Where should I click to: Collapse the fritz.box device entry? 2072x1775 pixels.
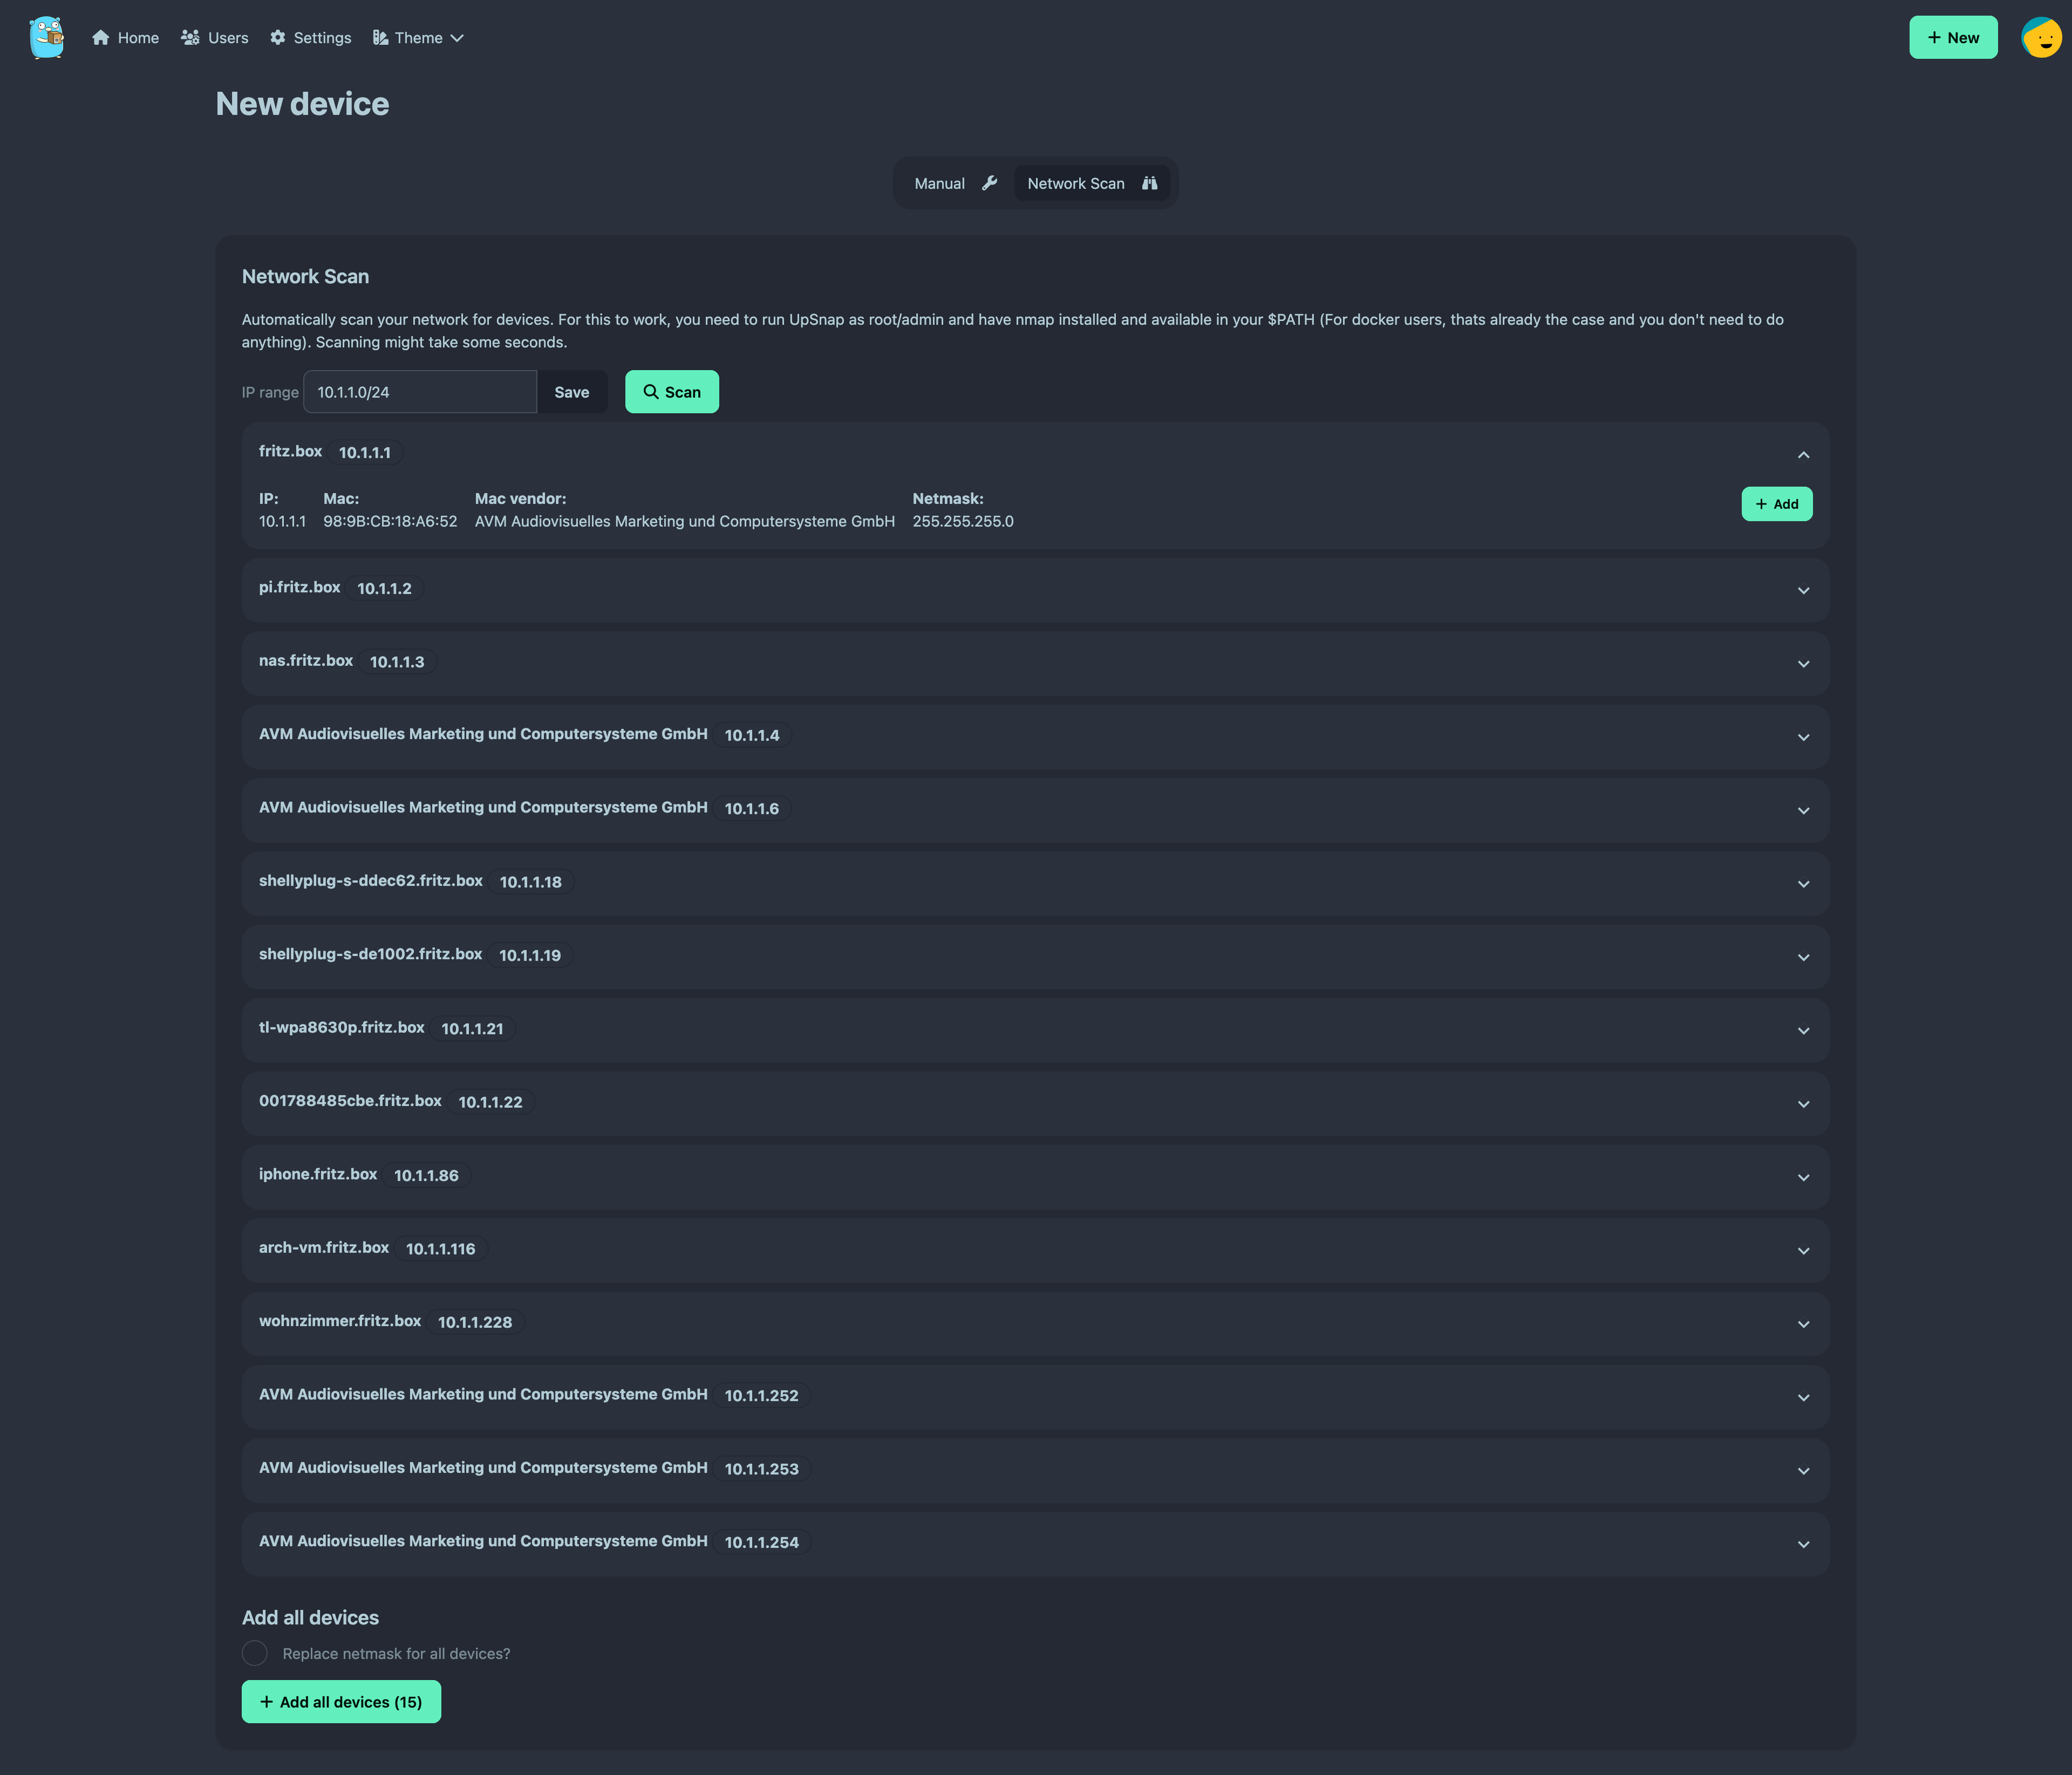1803,455
